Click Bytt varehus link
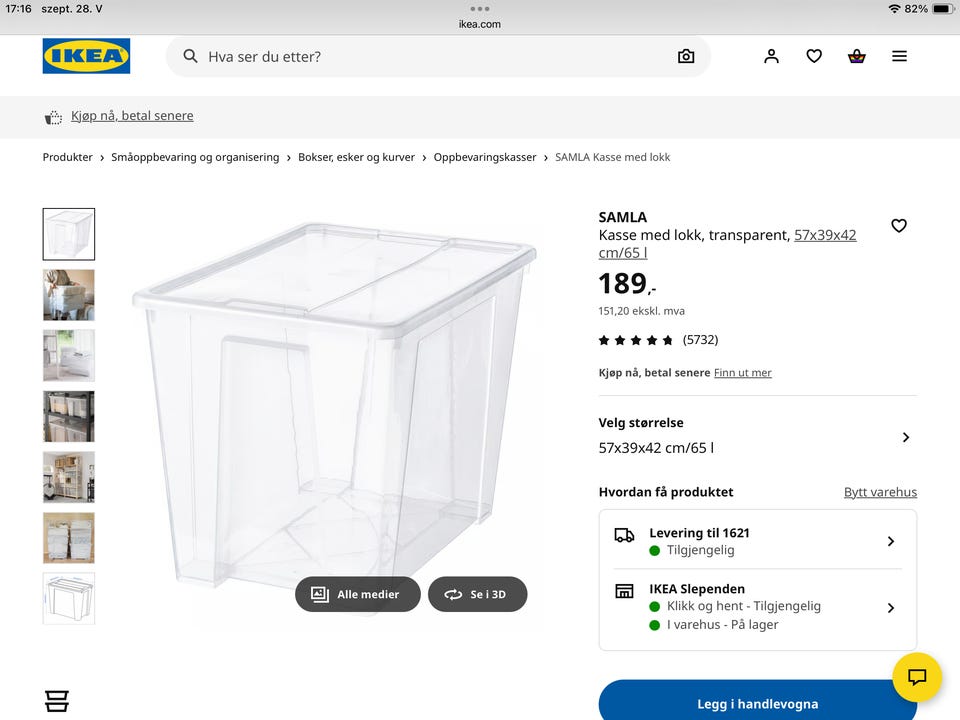Viewport: 960px width, 720px height. pyautogui.click(x=880, y=492)
